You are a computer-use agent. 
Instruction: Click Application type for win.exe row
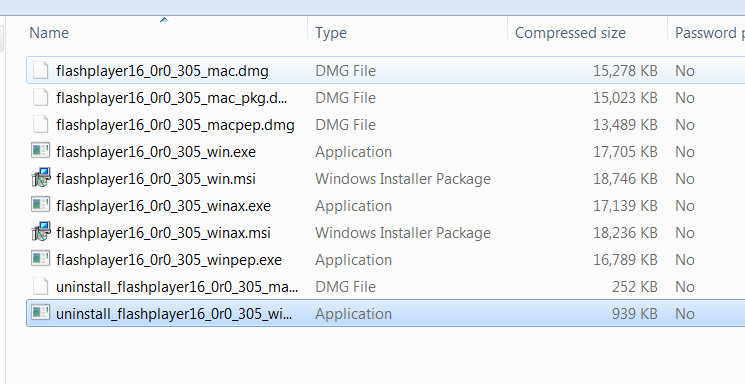pyautogui.click(x=353, y=152)
